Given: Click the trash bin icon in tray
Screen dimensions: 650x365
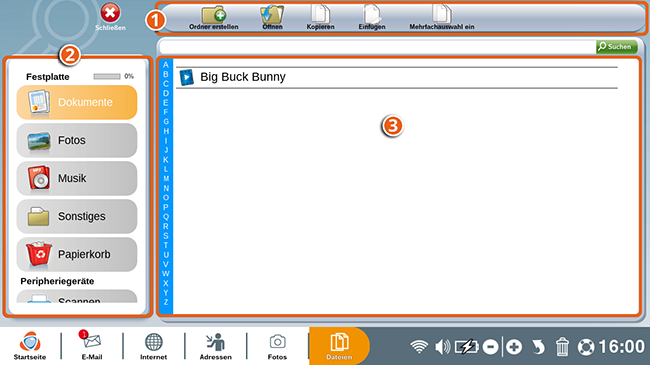Looking at the screenshot, I should coord(562,346).
